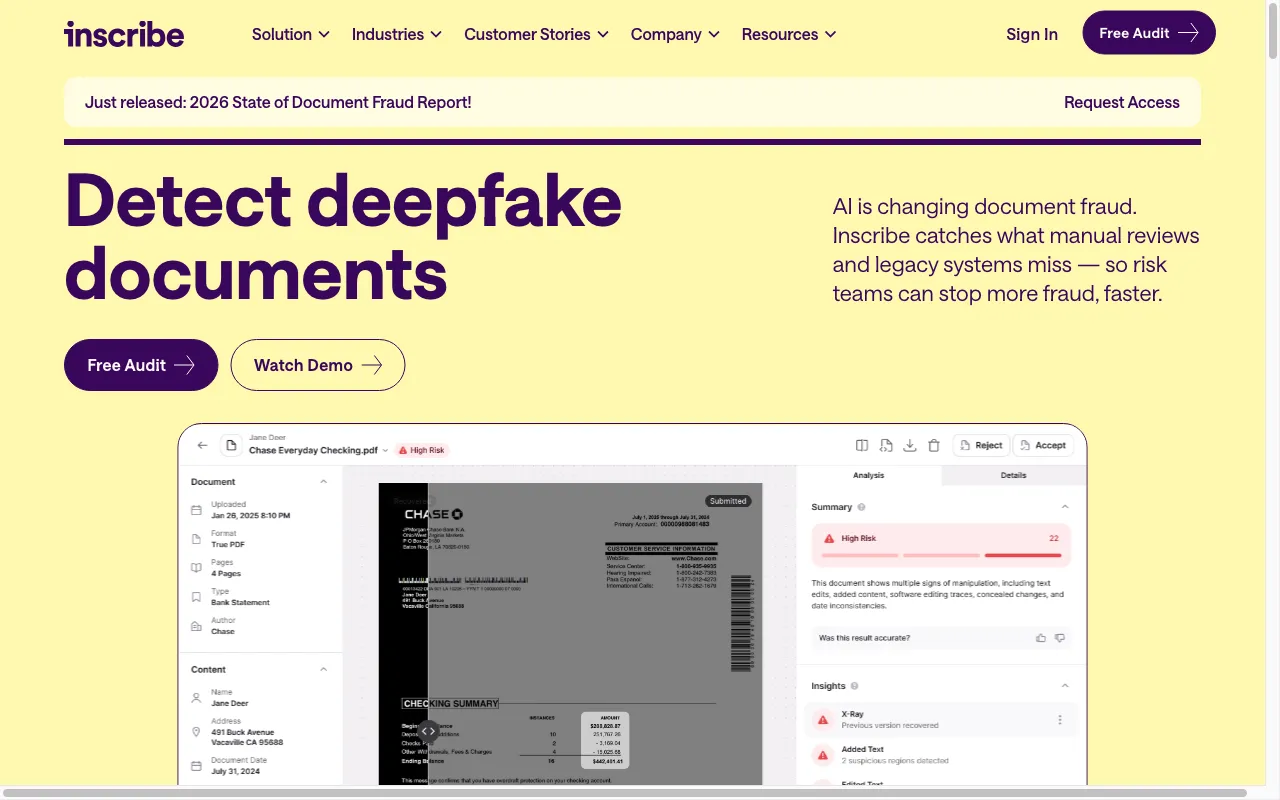Click the inscribe logo
1280x800 pixels.
[124, 34]
